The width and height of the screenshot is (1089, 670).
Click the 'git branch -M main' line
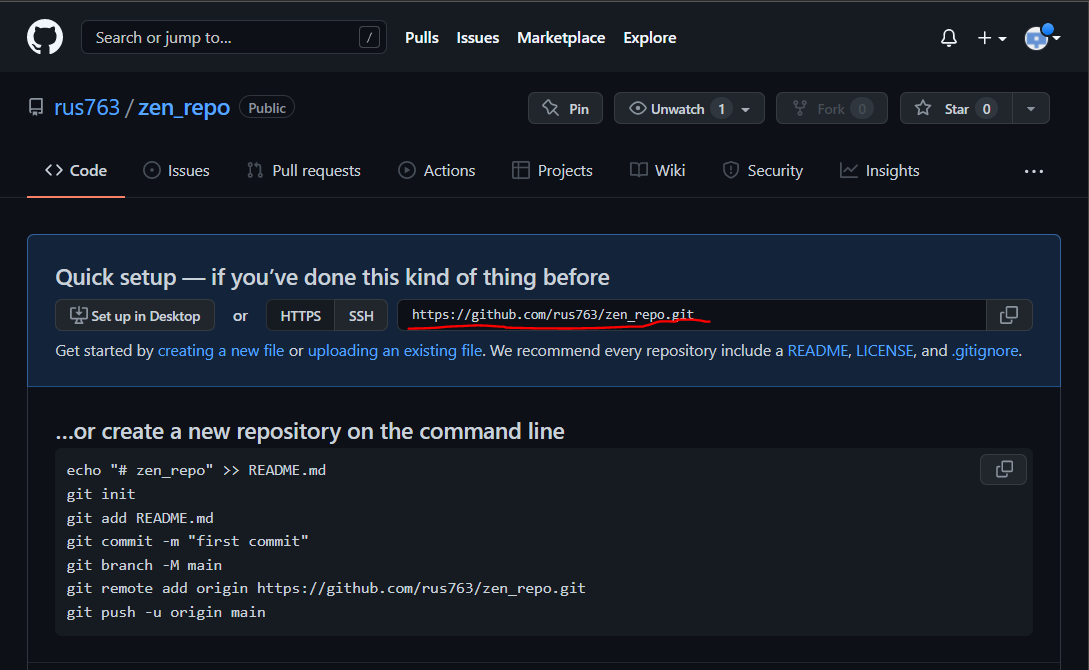(x=144, y=564)
